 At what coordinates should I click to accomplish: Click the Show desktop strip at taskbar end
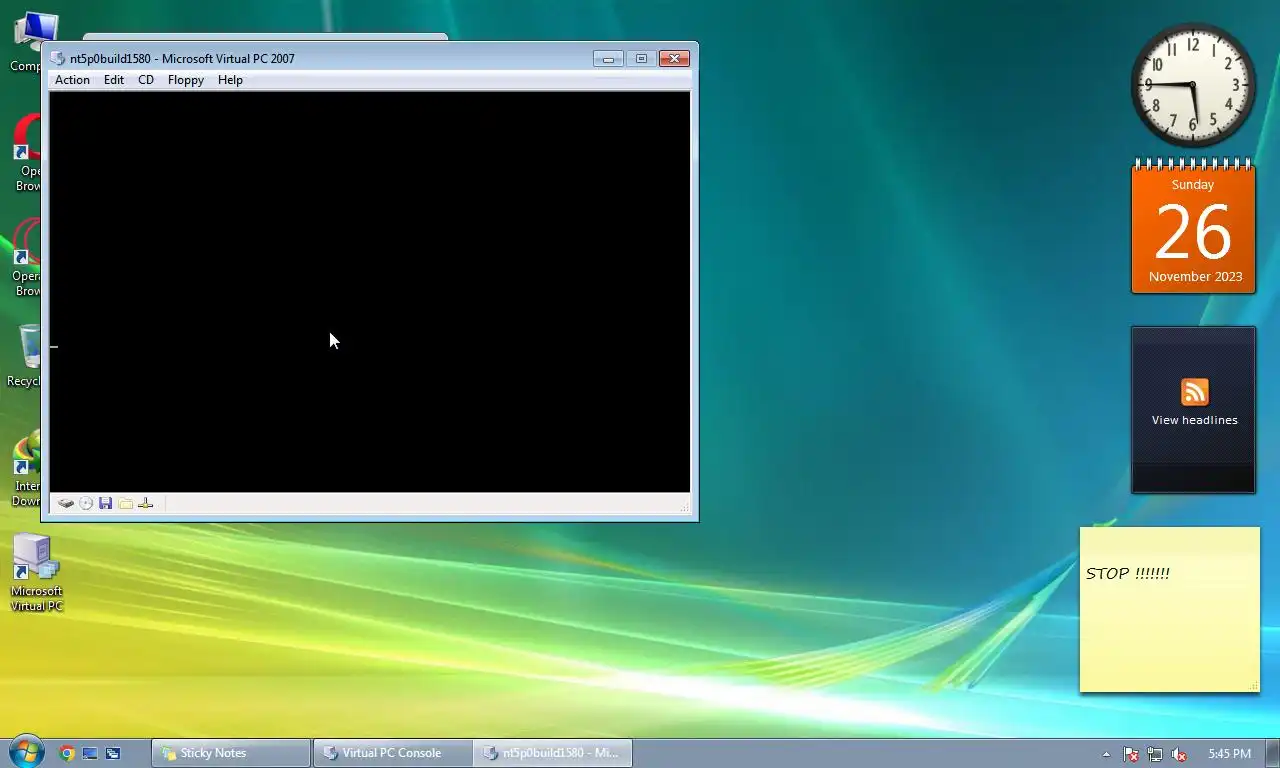[1272, 753]
